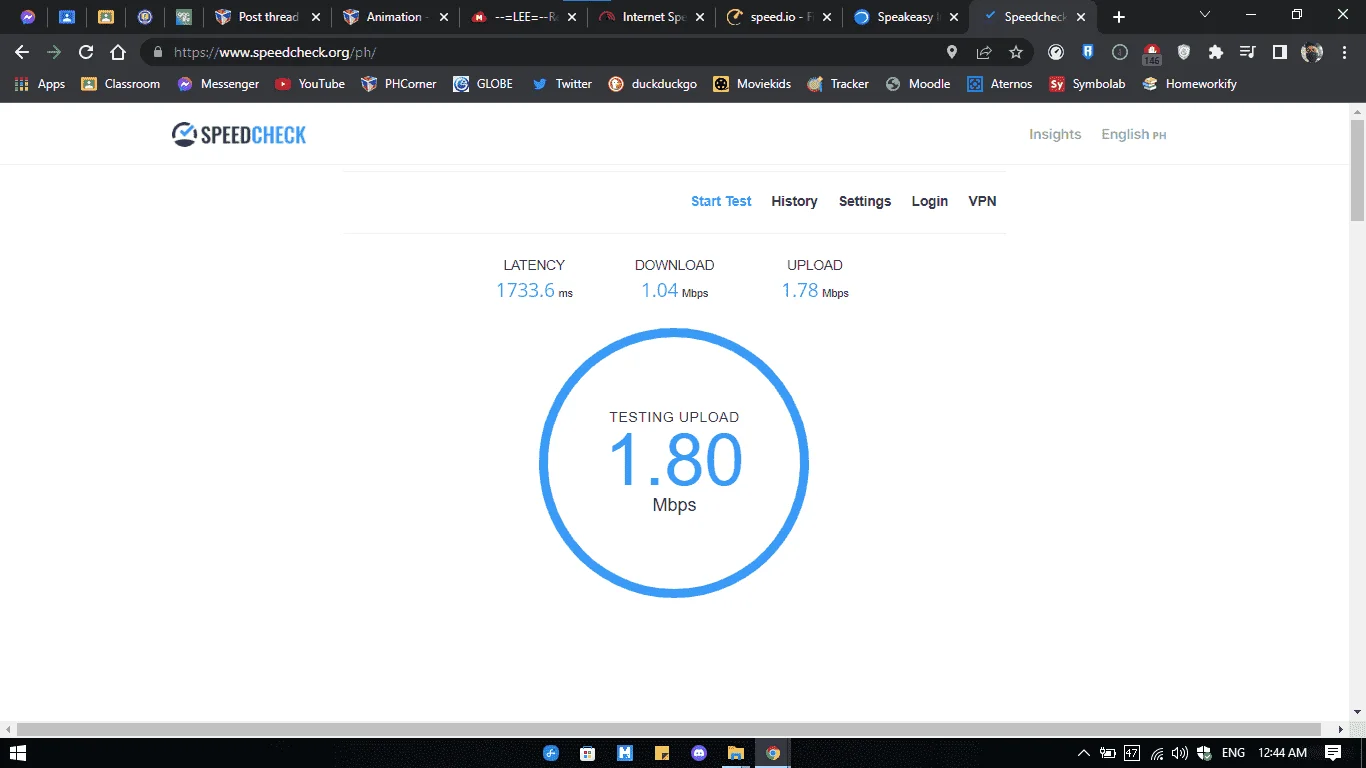Open the tab search dropdown arrow
Screen dimensions: 1366x768
pos(1205,15)
